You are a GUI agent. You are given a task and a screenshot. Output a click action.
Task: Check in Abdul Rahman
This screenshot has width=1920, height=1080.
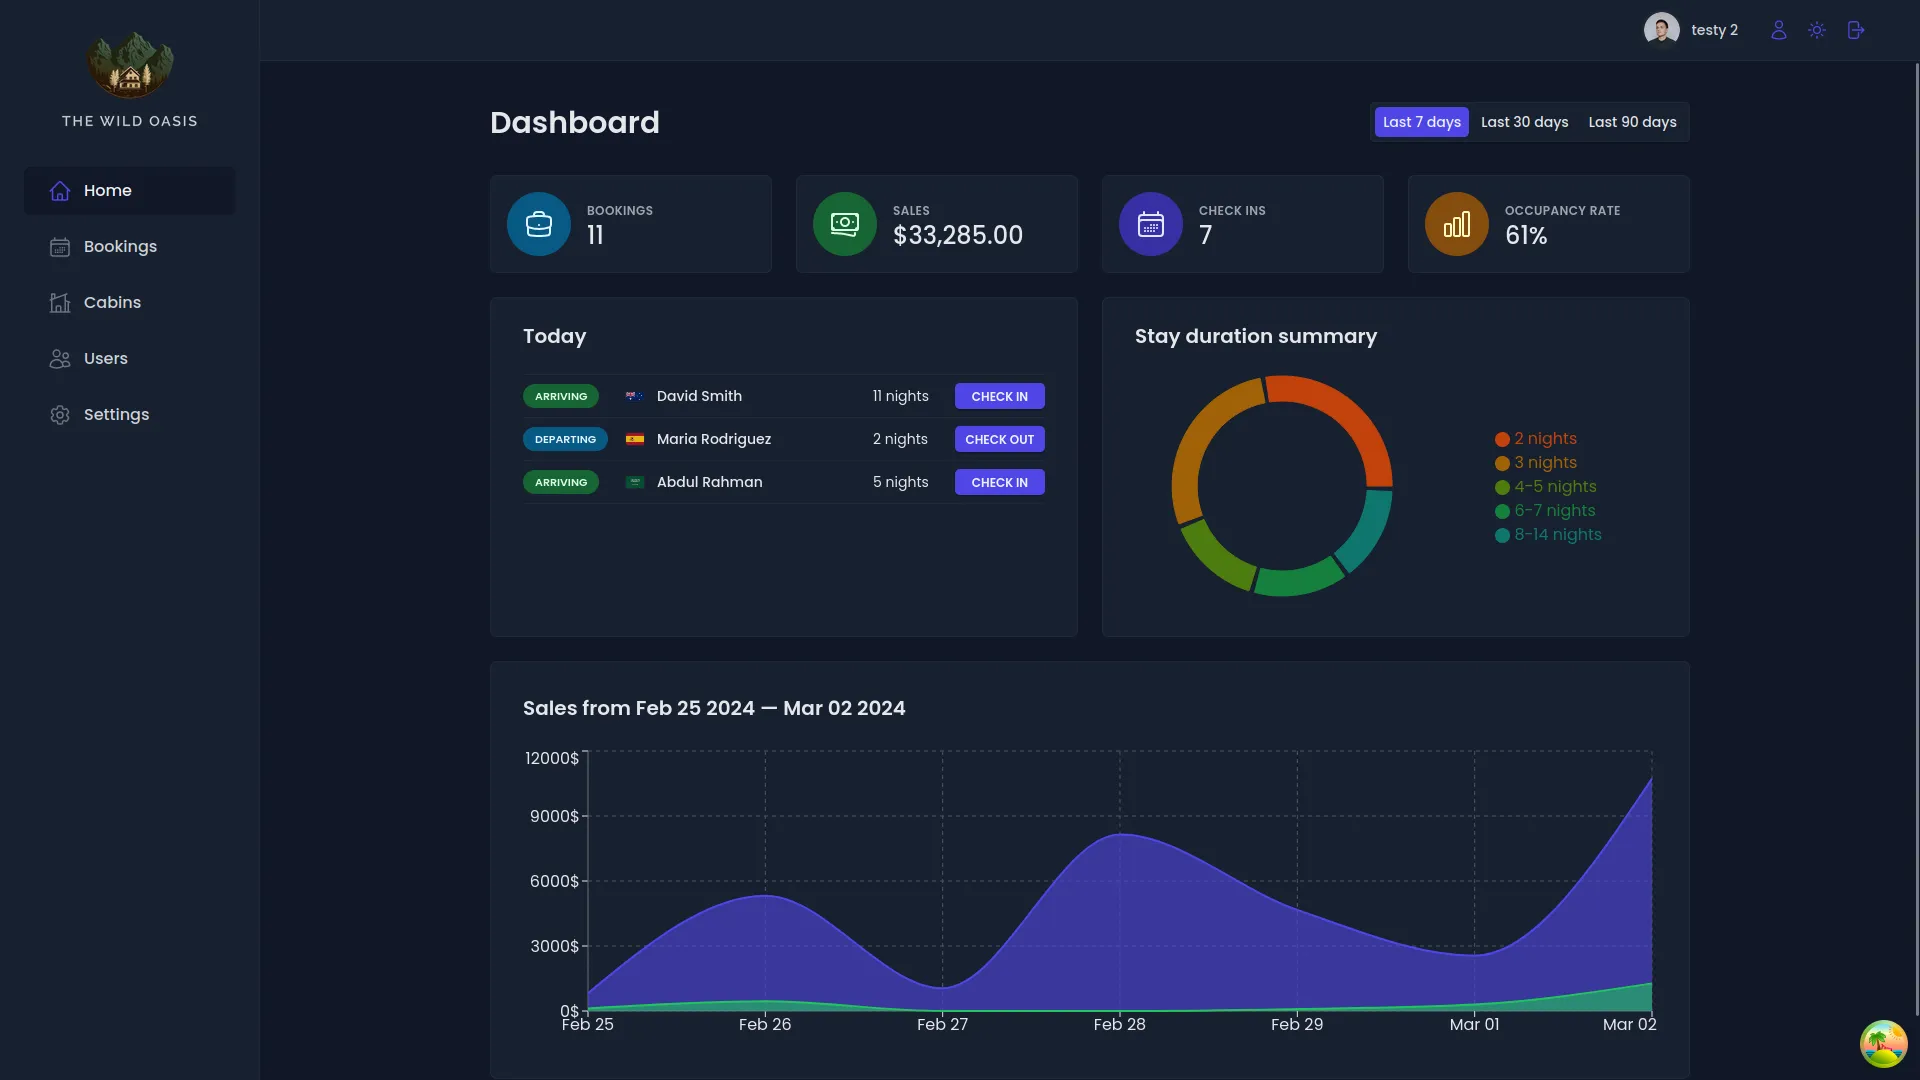[x=999, y=482]
